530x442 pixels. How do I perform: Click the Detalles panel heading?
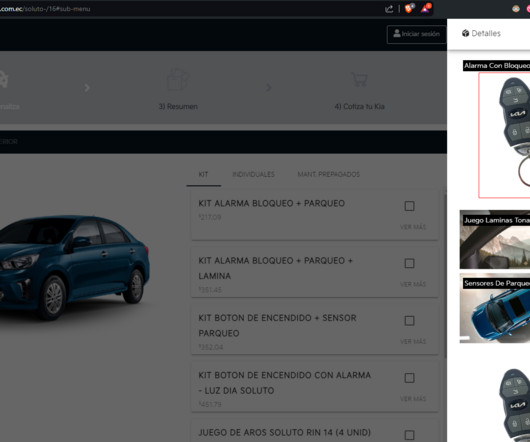486,33
